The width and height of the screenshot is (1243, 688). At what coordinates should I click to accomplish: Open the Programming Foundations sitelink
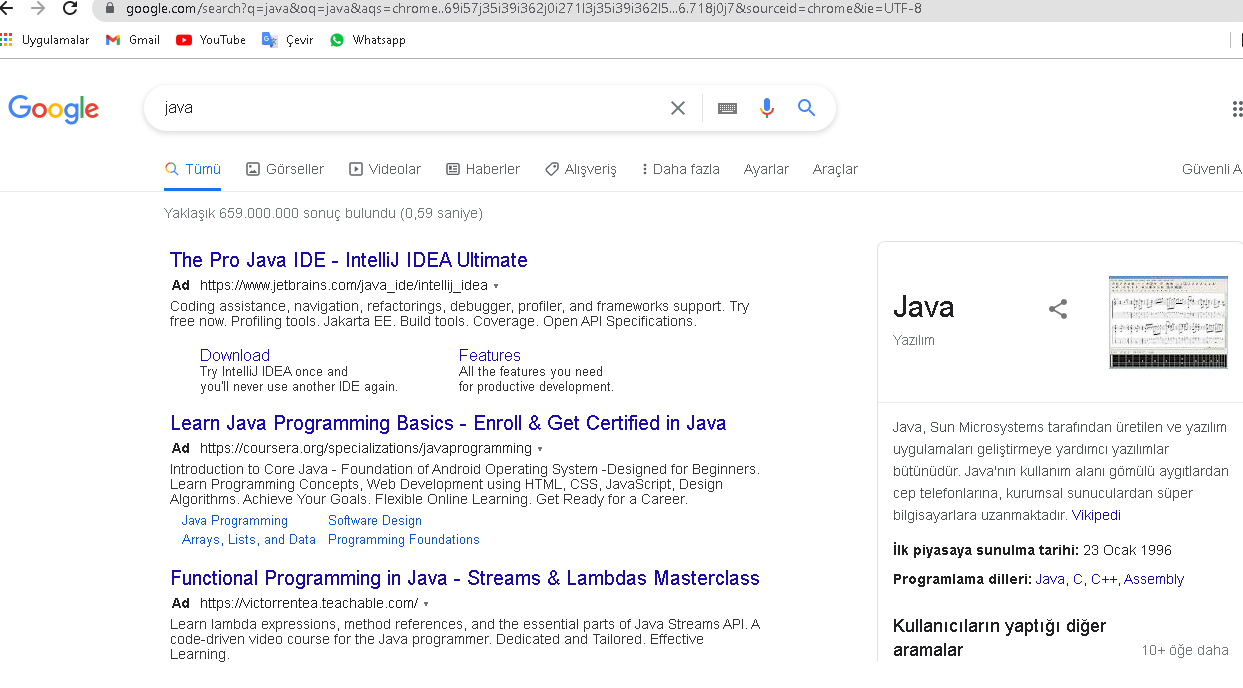click(404, 540)
